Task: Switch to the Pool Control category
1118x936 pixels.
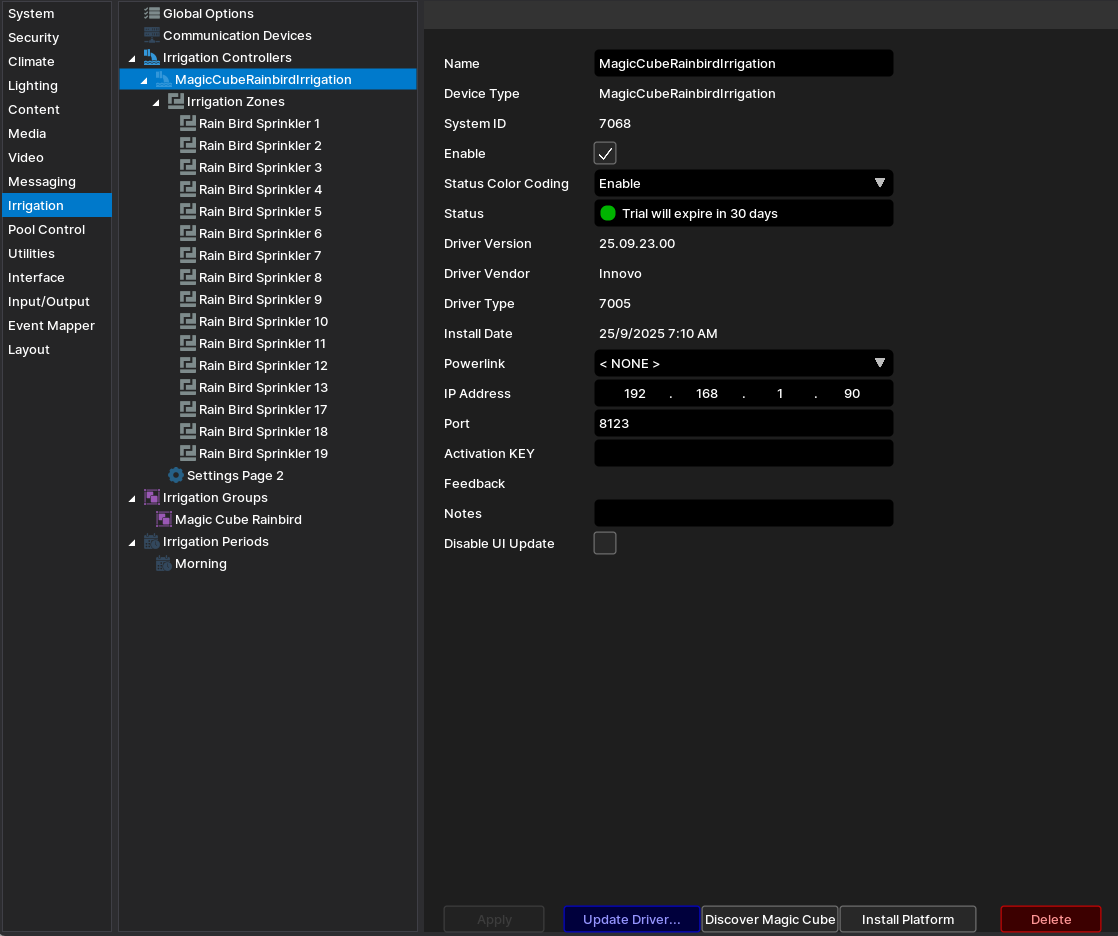Action: click(47, 230)
